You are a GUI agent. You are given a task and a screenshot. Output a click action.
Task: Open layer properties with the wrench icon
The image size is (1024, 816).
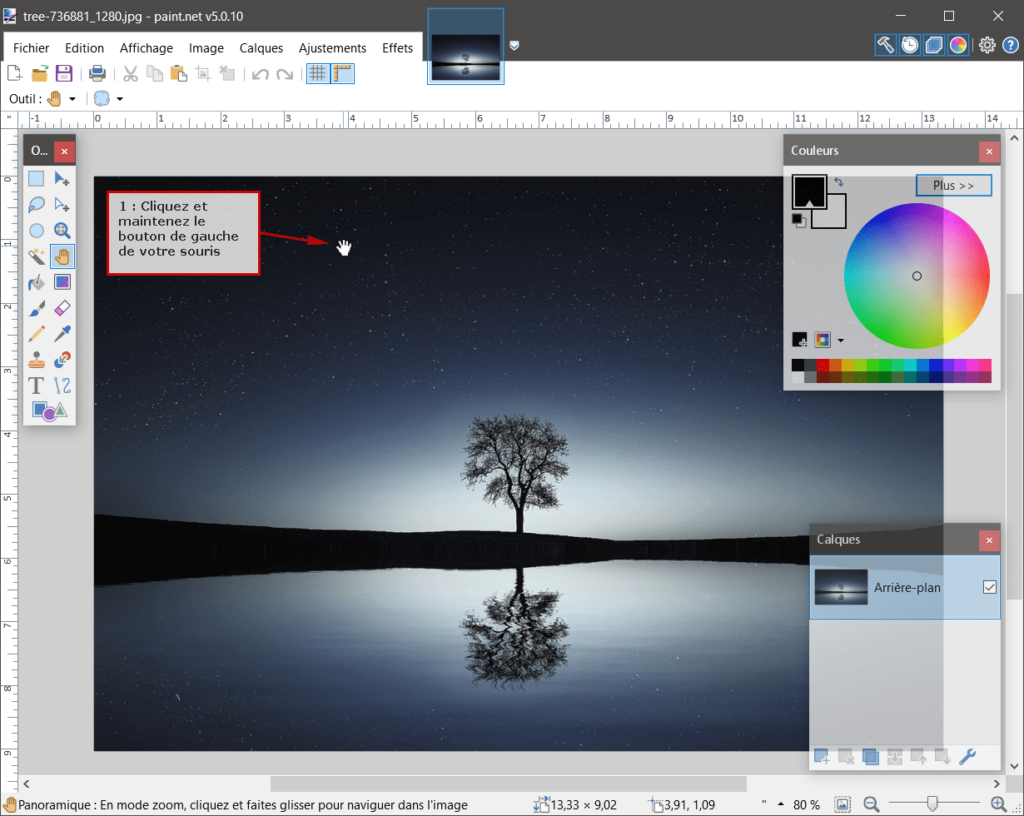(967, 757)
